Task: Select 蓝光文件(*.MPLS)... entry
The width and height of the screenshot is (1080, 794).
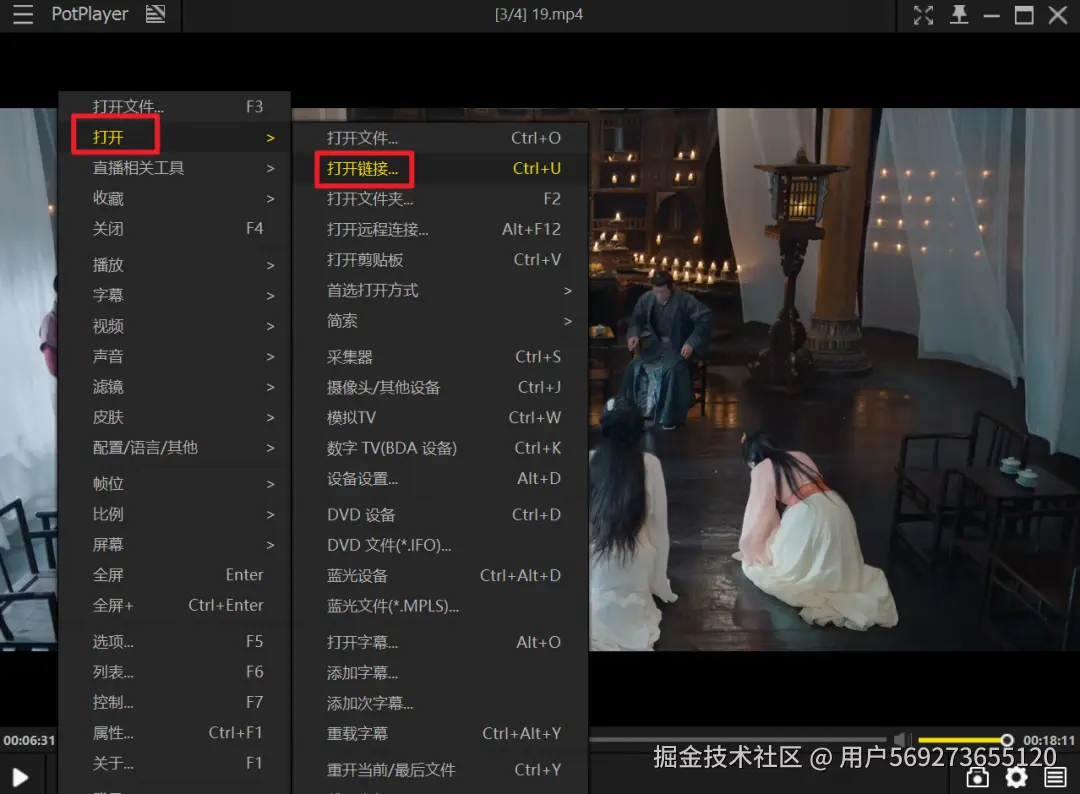Action: point(441,606)
